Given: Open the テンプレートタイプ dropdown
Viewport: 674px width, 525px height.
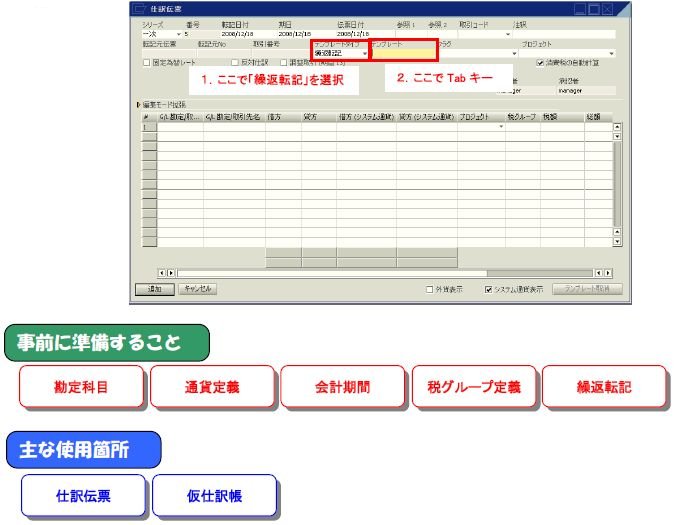Looking at the screenshot, I should pyautogui.click(x=364, y=53).
